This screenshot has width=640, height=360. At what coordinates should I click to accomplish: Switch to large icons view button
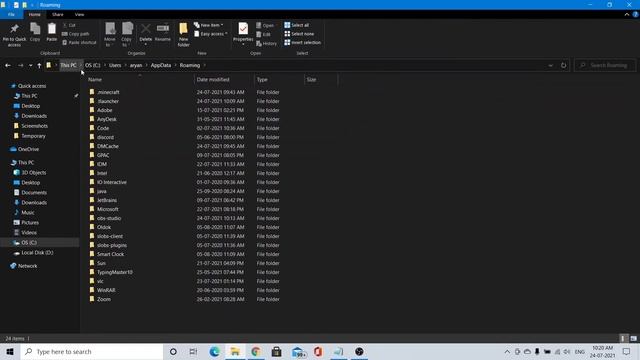click(x=633, y=338)
